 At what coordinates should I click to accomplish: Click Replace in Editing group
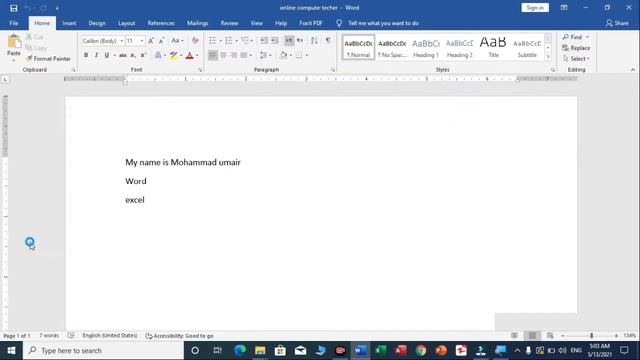click(576, 48)
